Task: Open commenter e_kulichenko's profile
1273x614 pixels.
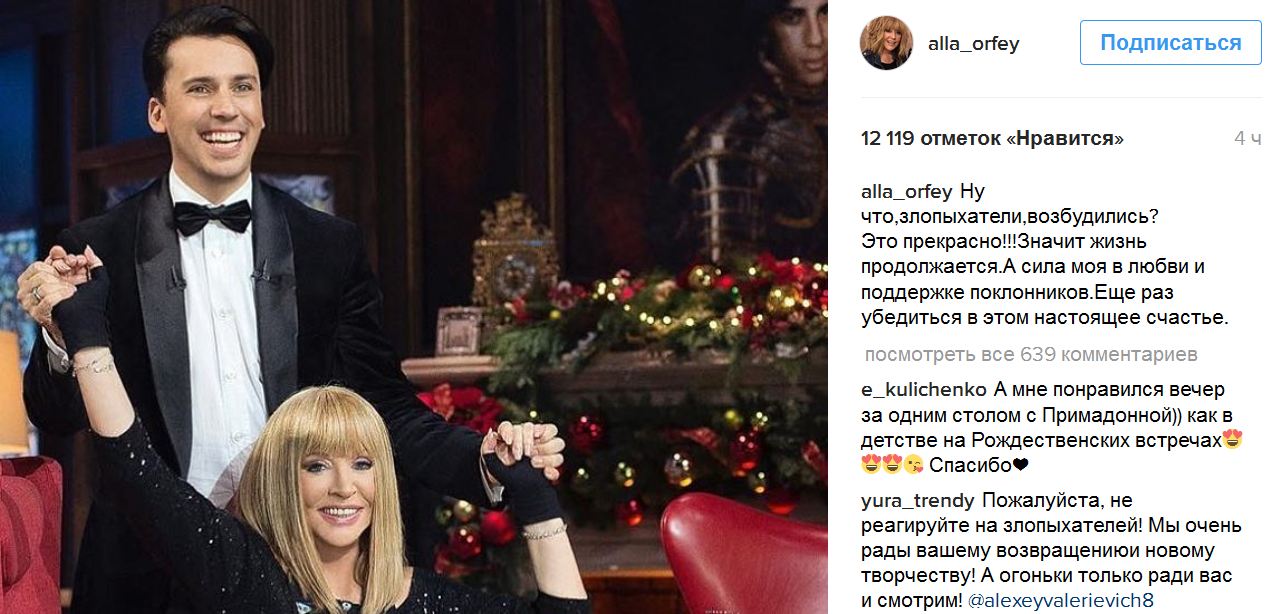Action: coord(924,389)
